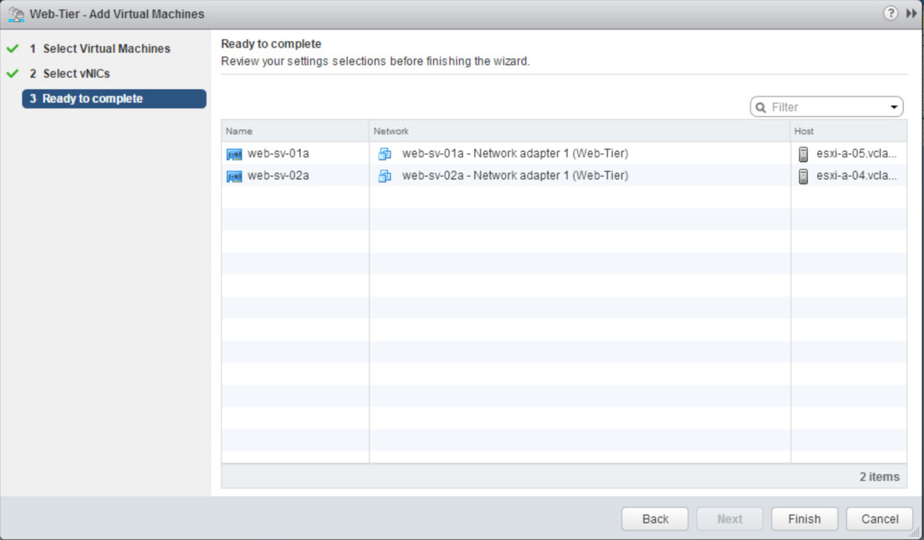
Task: Click the help question mark icon
Action: tap(890, 14)
